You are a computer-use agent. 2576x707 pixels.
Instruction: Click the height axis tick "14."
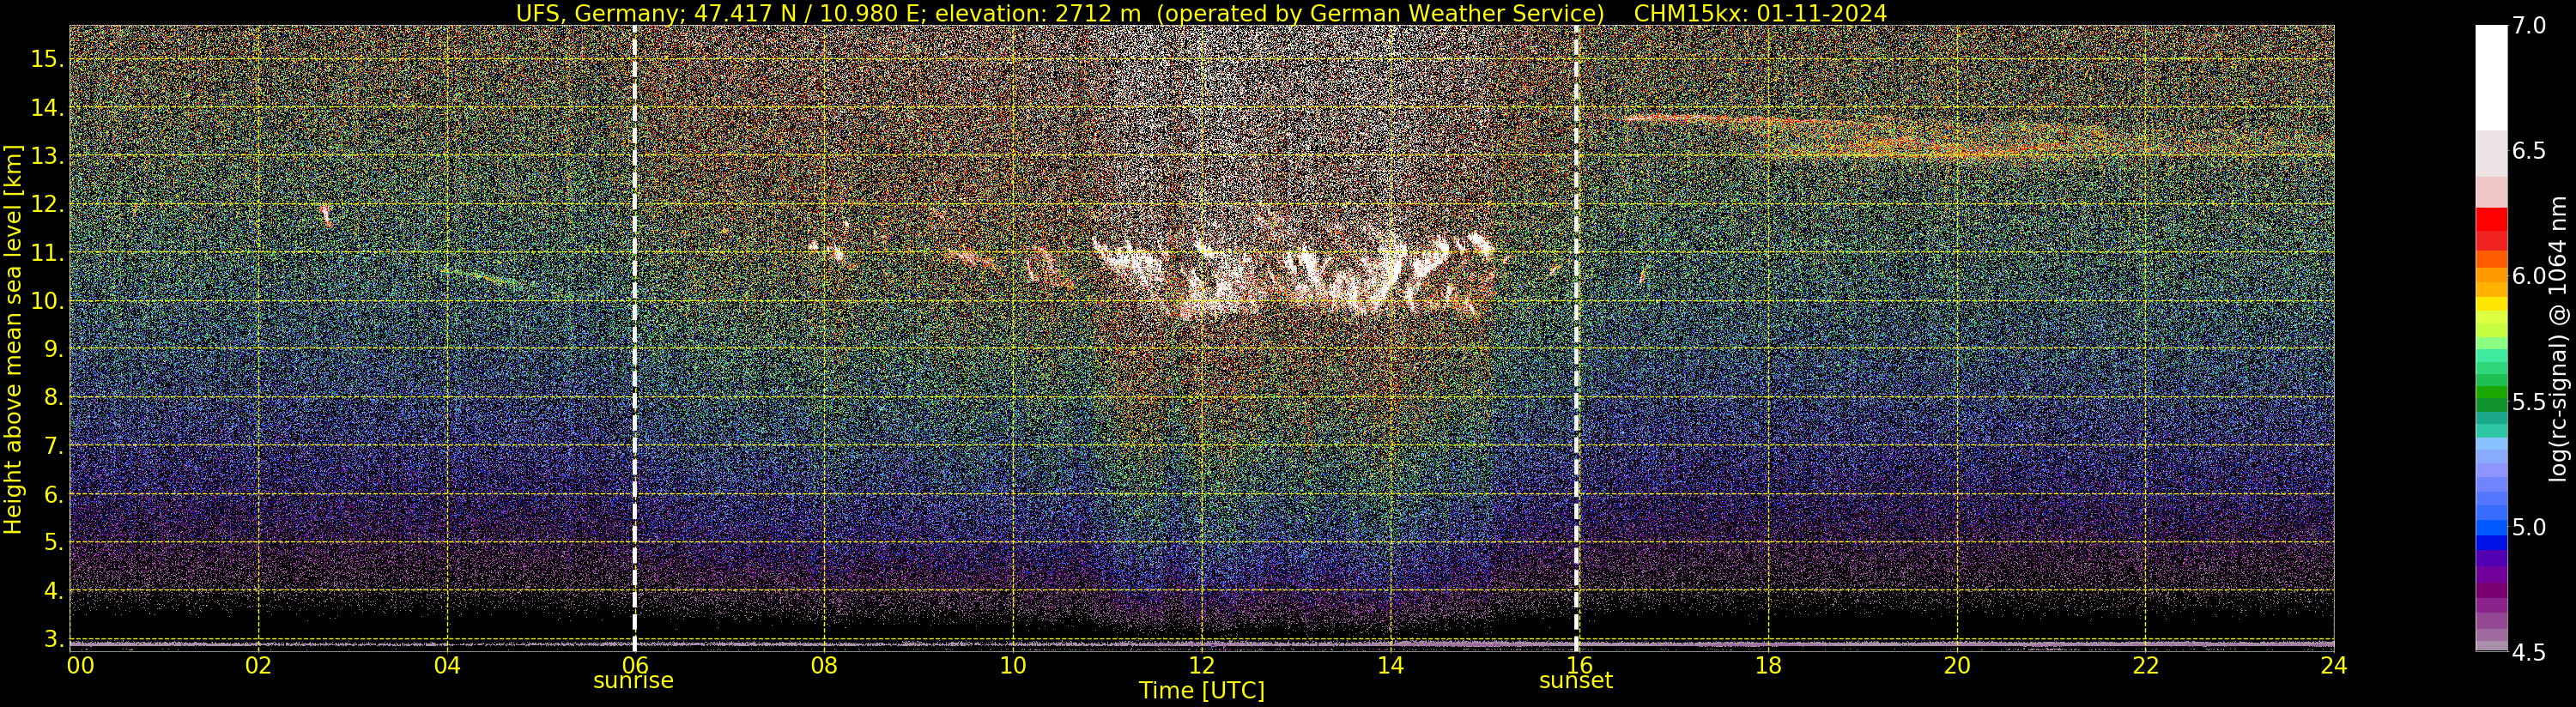(x=47, y=108)
